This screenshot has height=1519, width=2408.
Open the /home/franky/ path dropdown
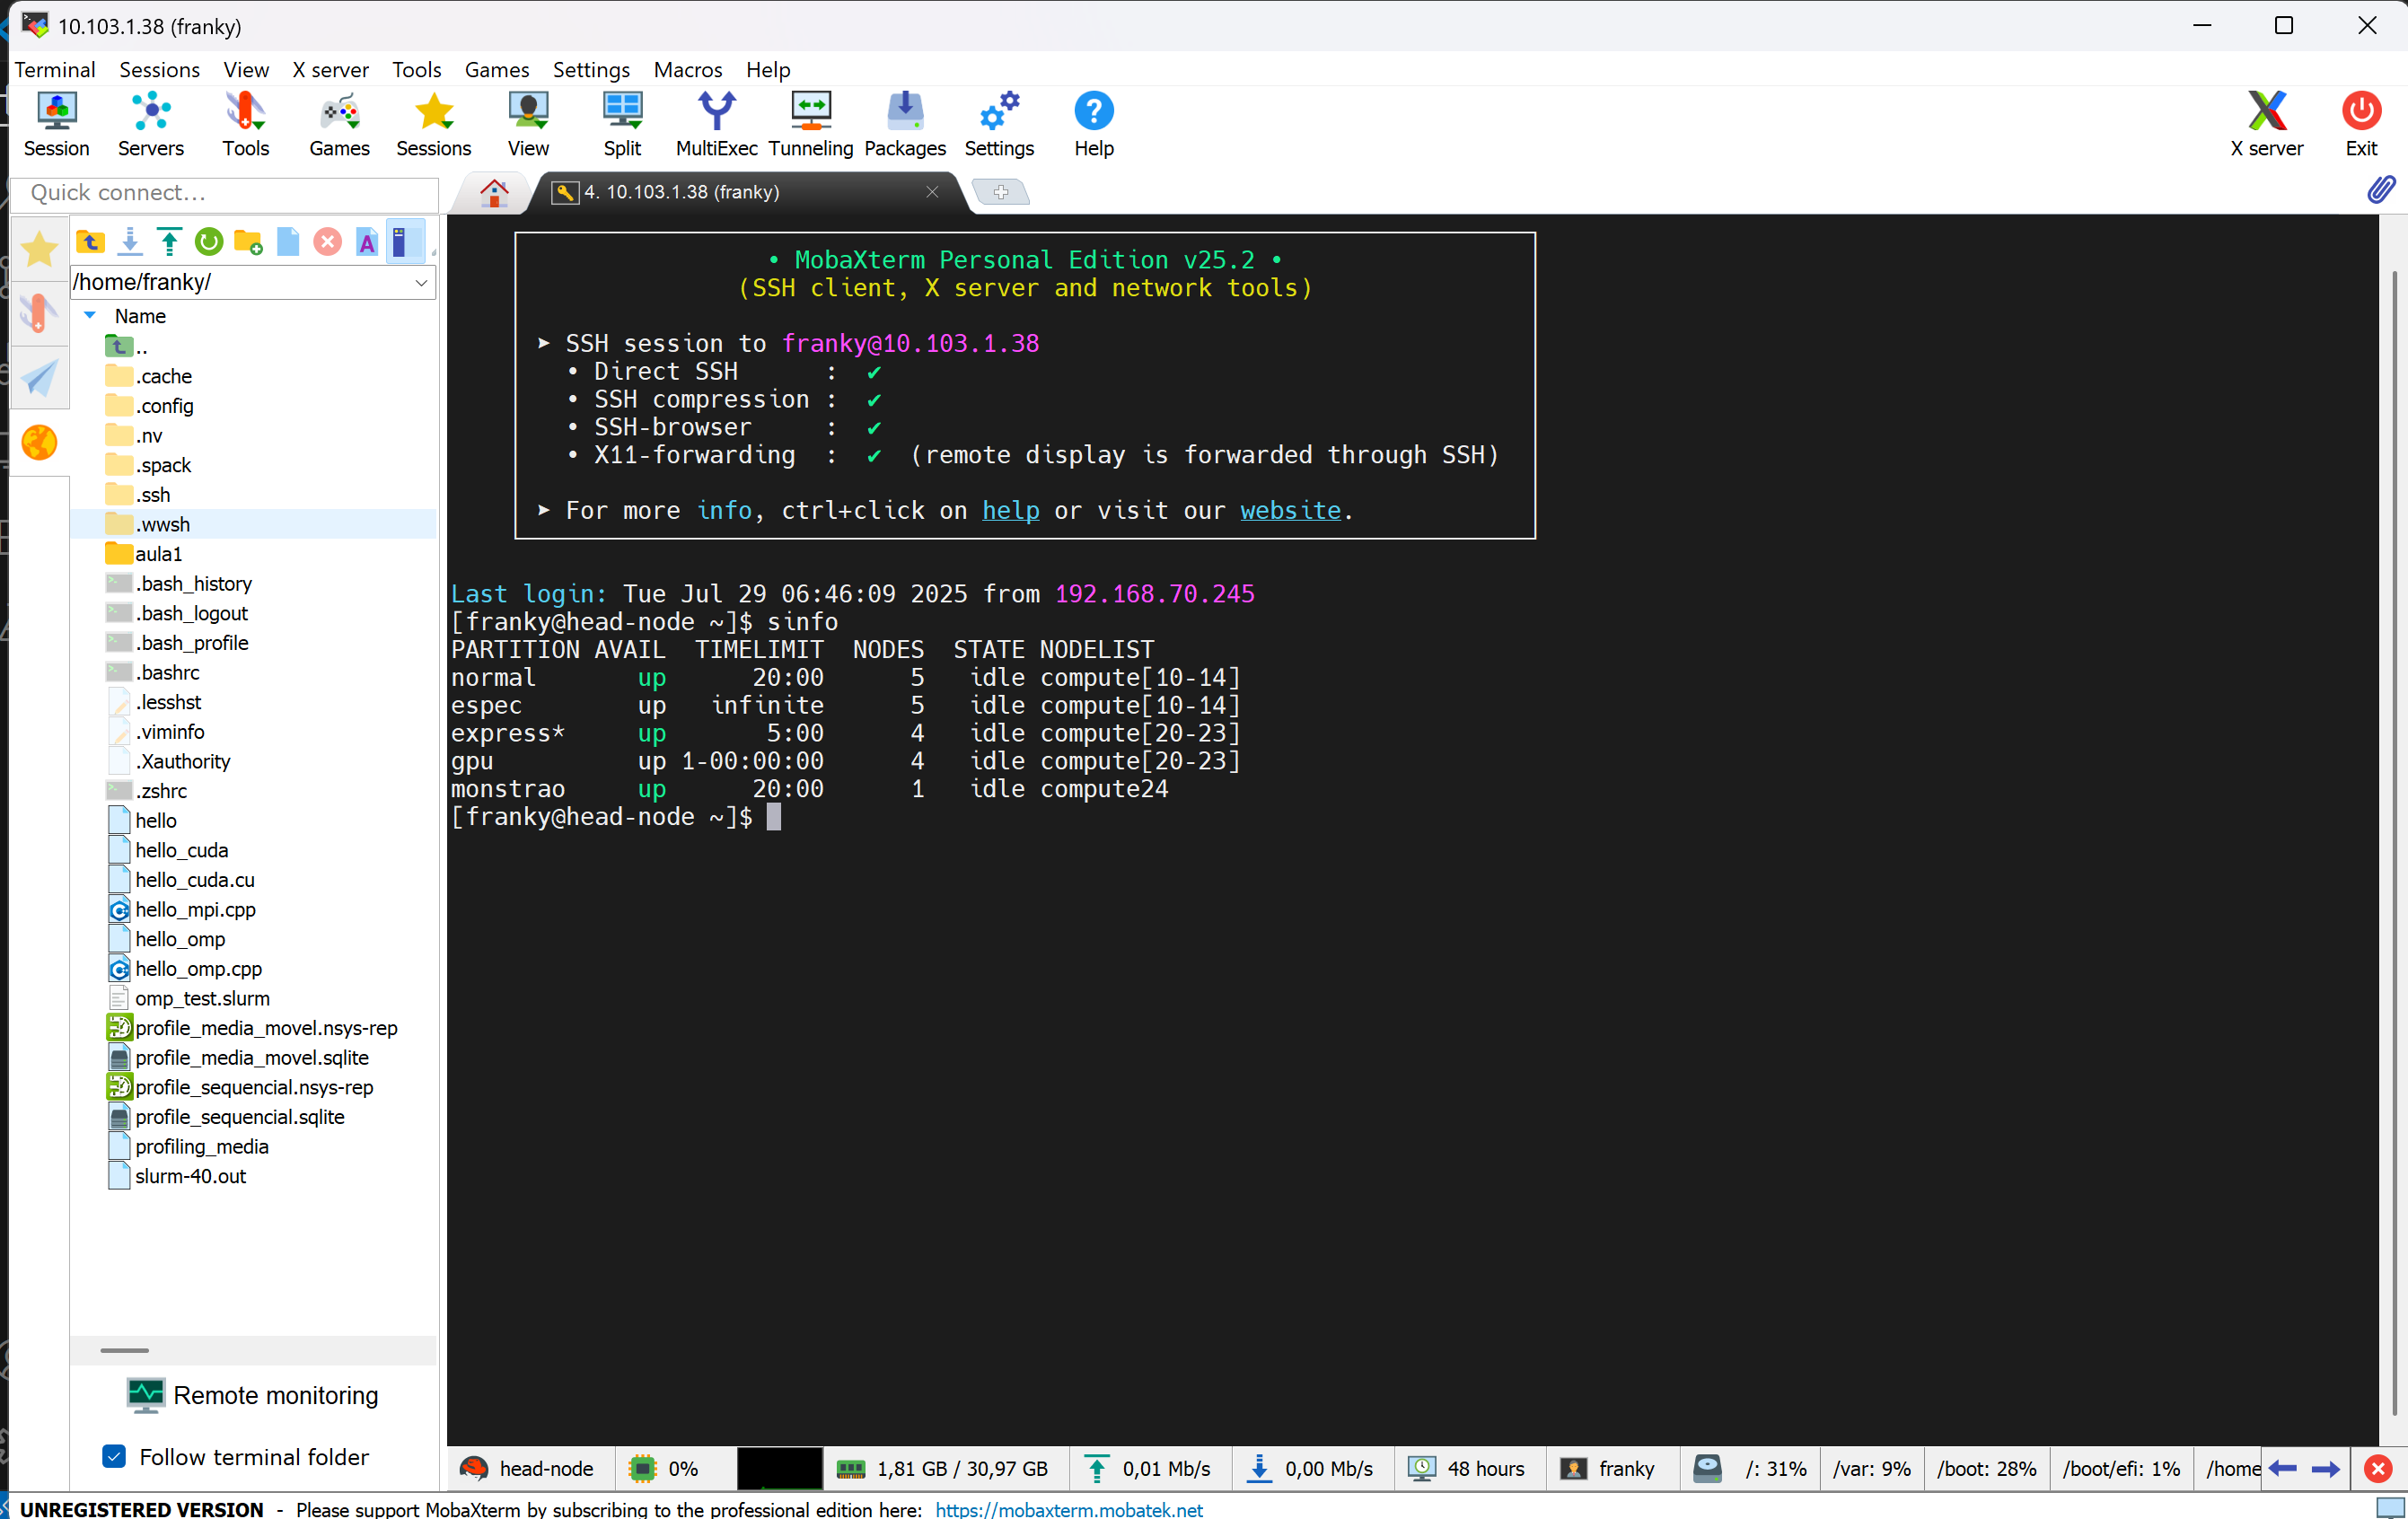click(x=421, y=282)
